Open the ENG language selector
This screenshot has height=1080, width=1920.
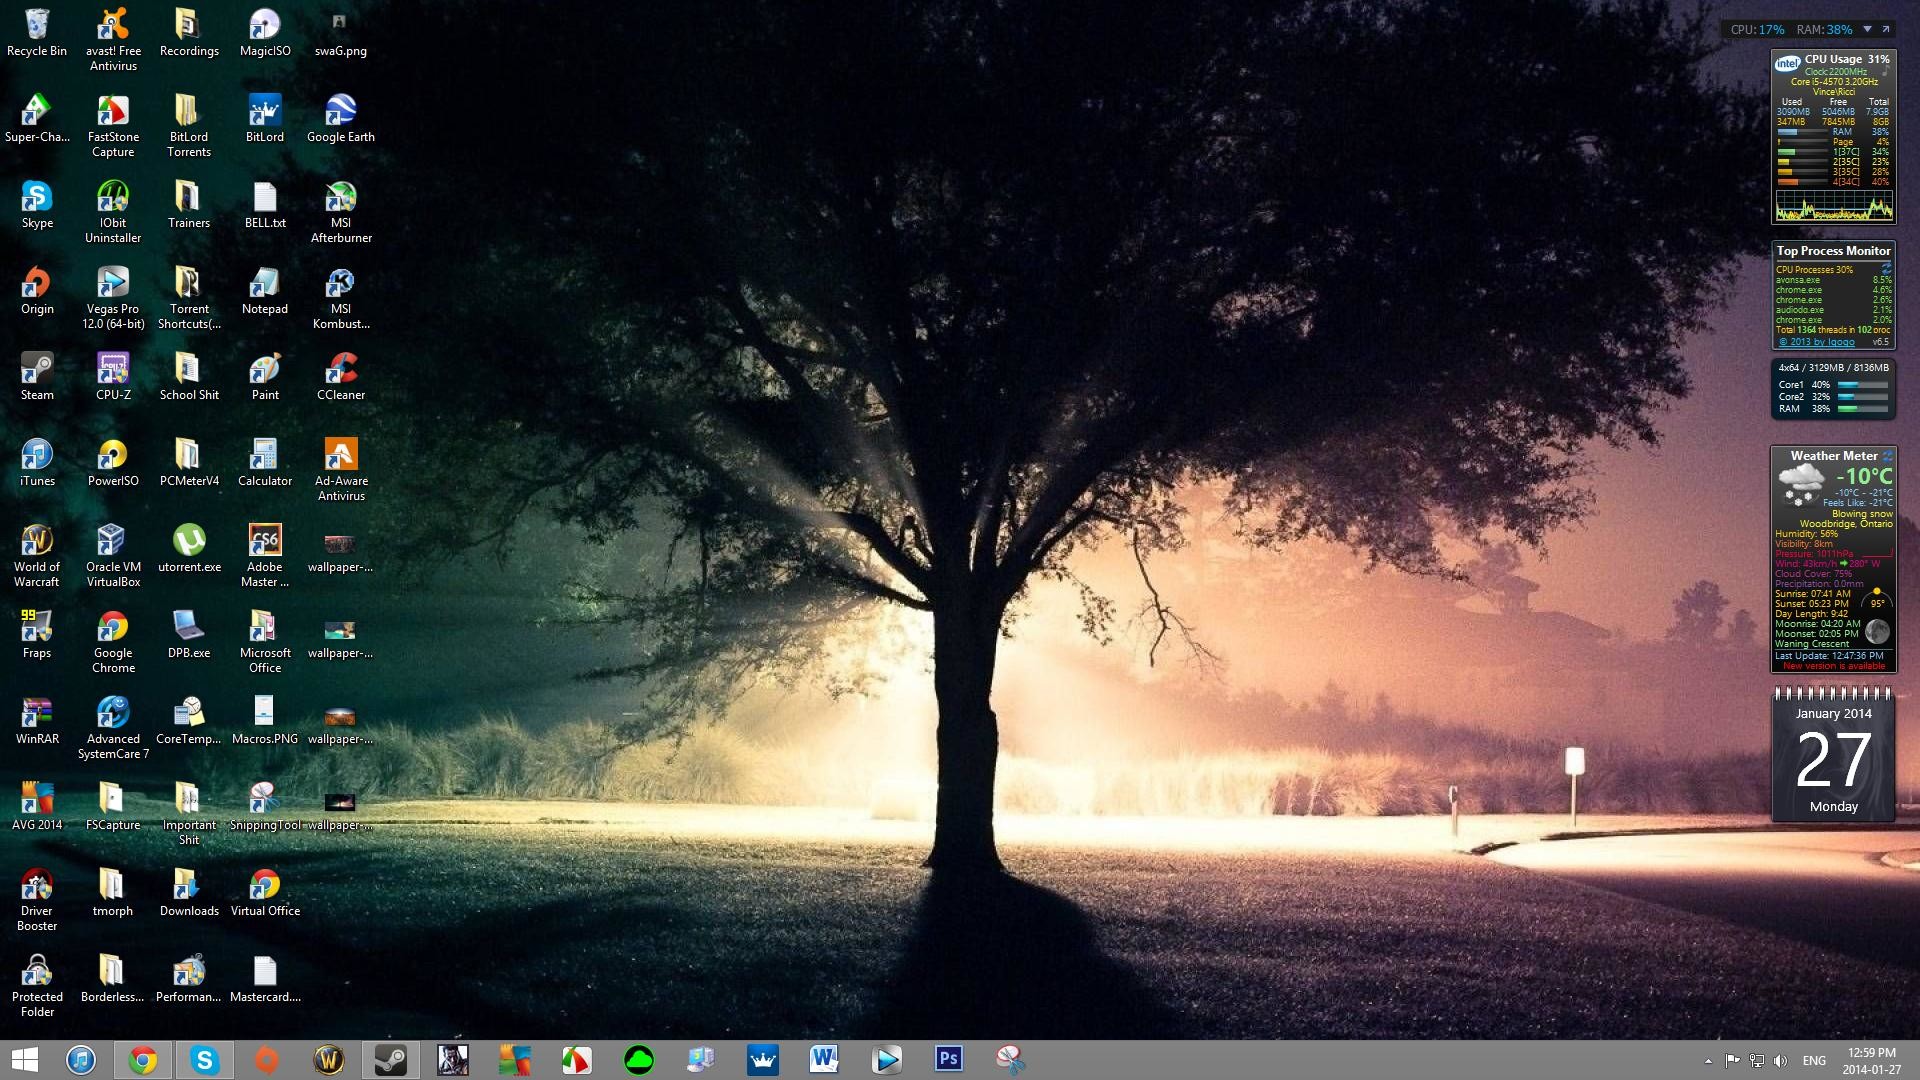[x=1815, y=1060]
